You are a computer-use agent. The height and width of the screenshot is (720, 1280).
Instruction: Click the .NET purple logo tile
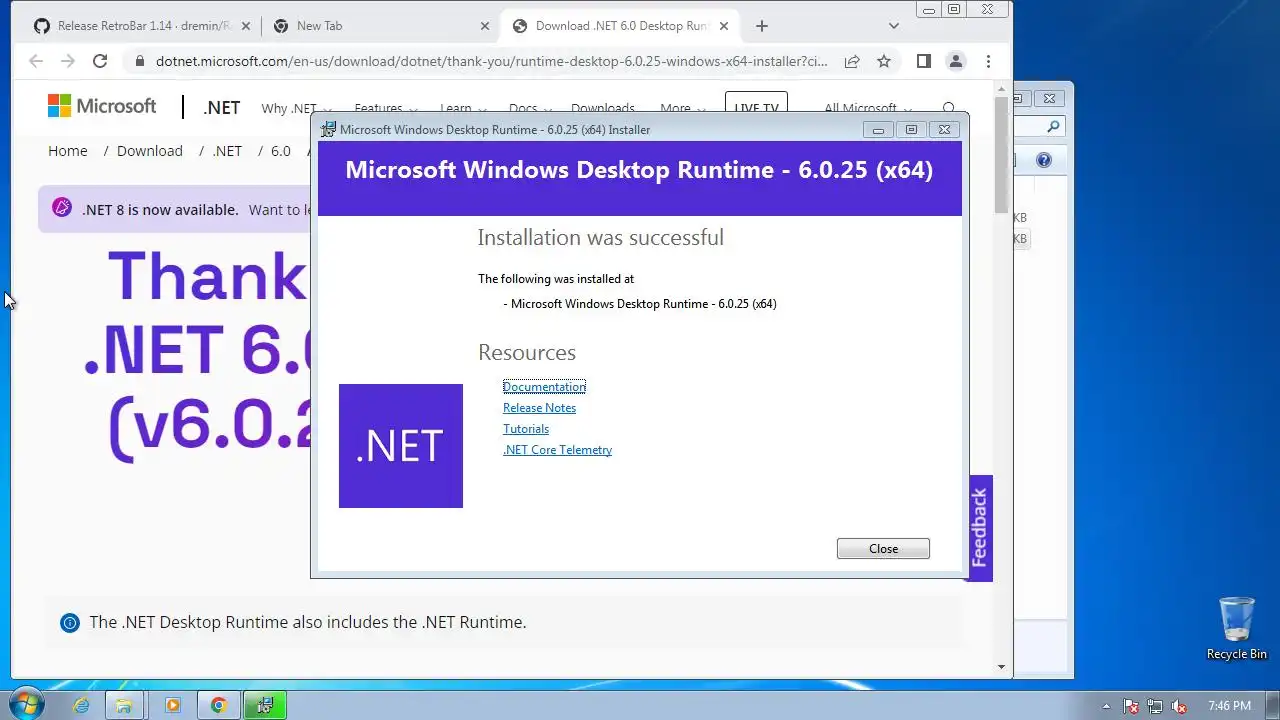point(401,446)
